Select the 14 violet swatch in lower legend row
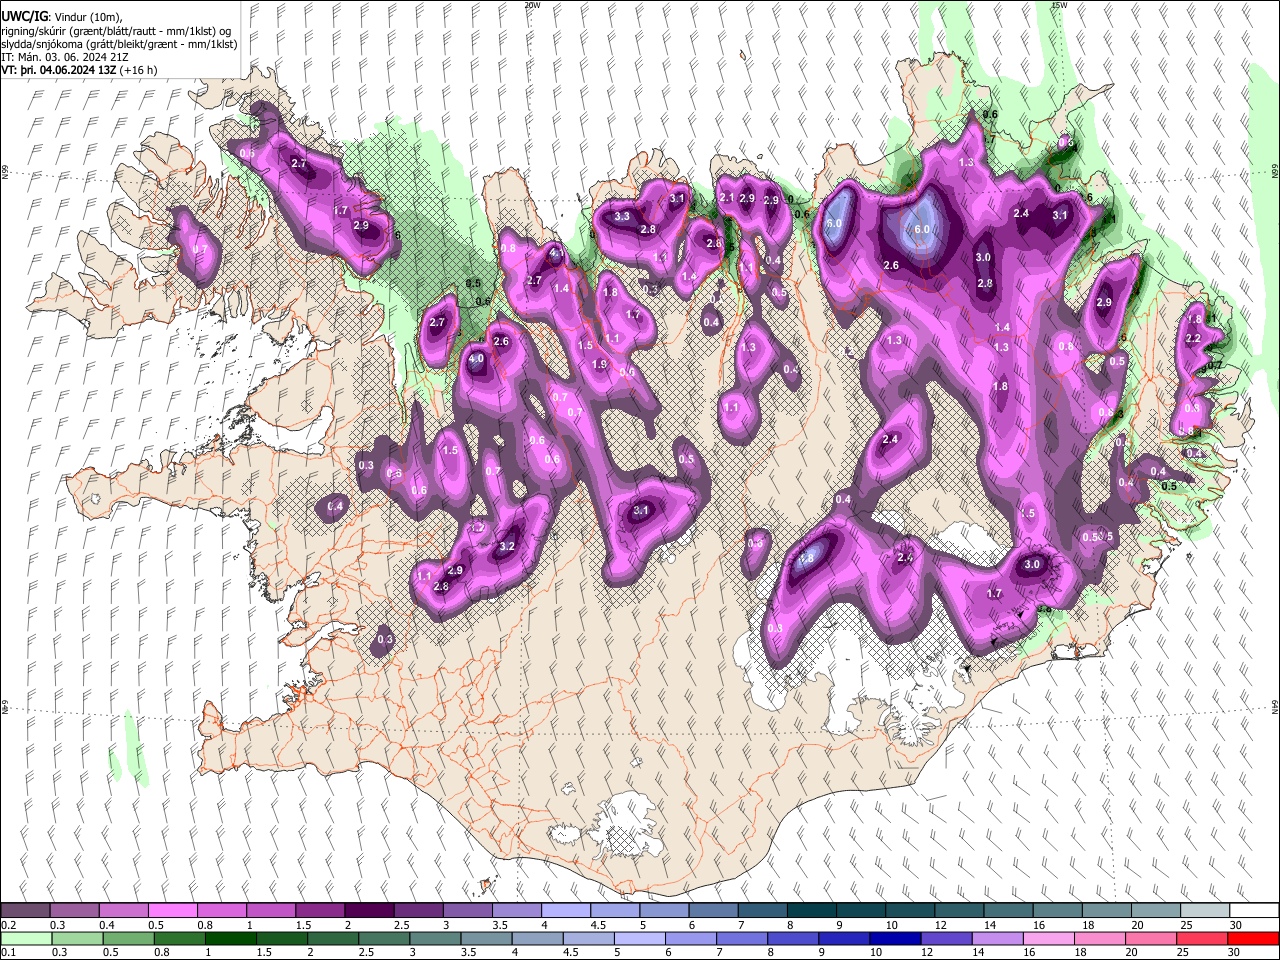The image size is (1280, 960). (998, 938)
